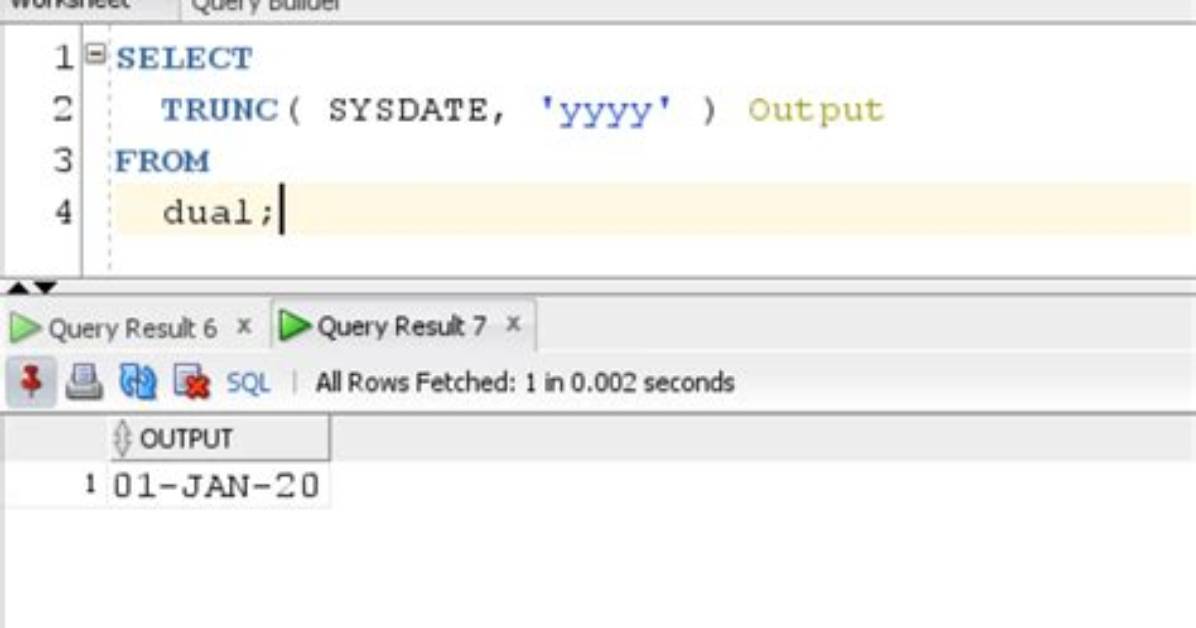
Task: Open the Query Result 6 tab
Action: 133,328
